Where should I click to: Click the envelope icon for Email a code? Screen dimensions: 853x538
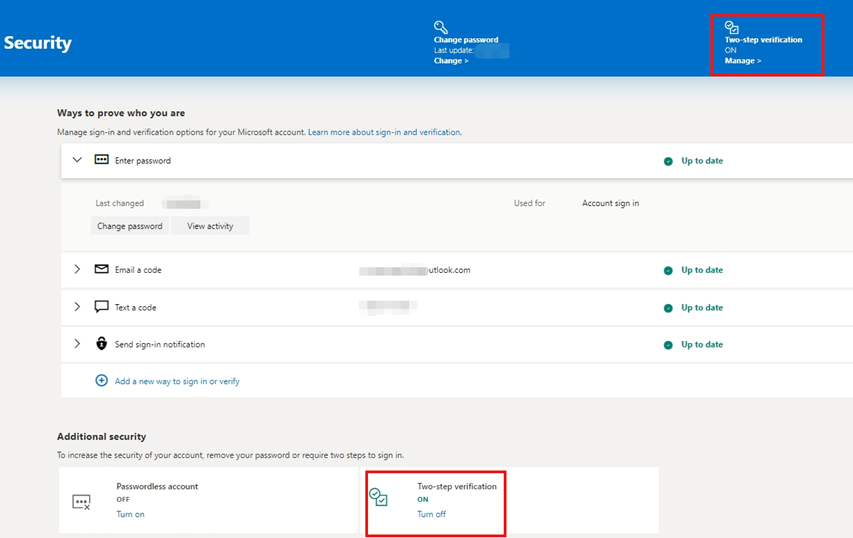[101, 269]
